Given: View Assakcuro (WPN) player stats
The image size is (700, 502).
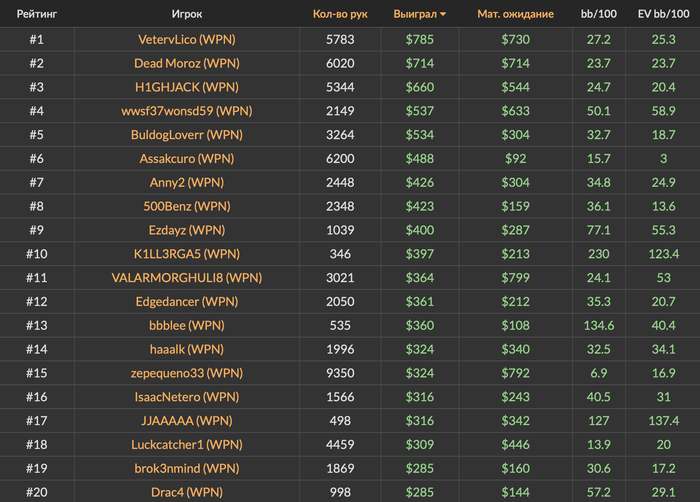Looking at the screenshot, I should point(187,159).
